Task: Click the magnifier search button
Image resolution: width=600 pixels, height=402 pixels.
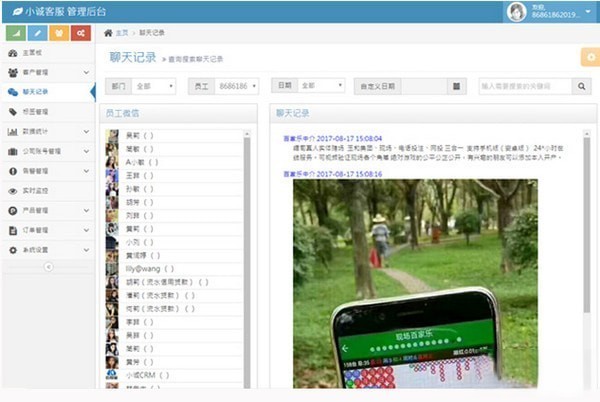Action: 581,86
